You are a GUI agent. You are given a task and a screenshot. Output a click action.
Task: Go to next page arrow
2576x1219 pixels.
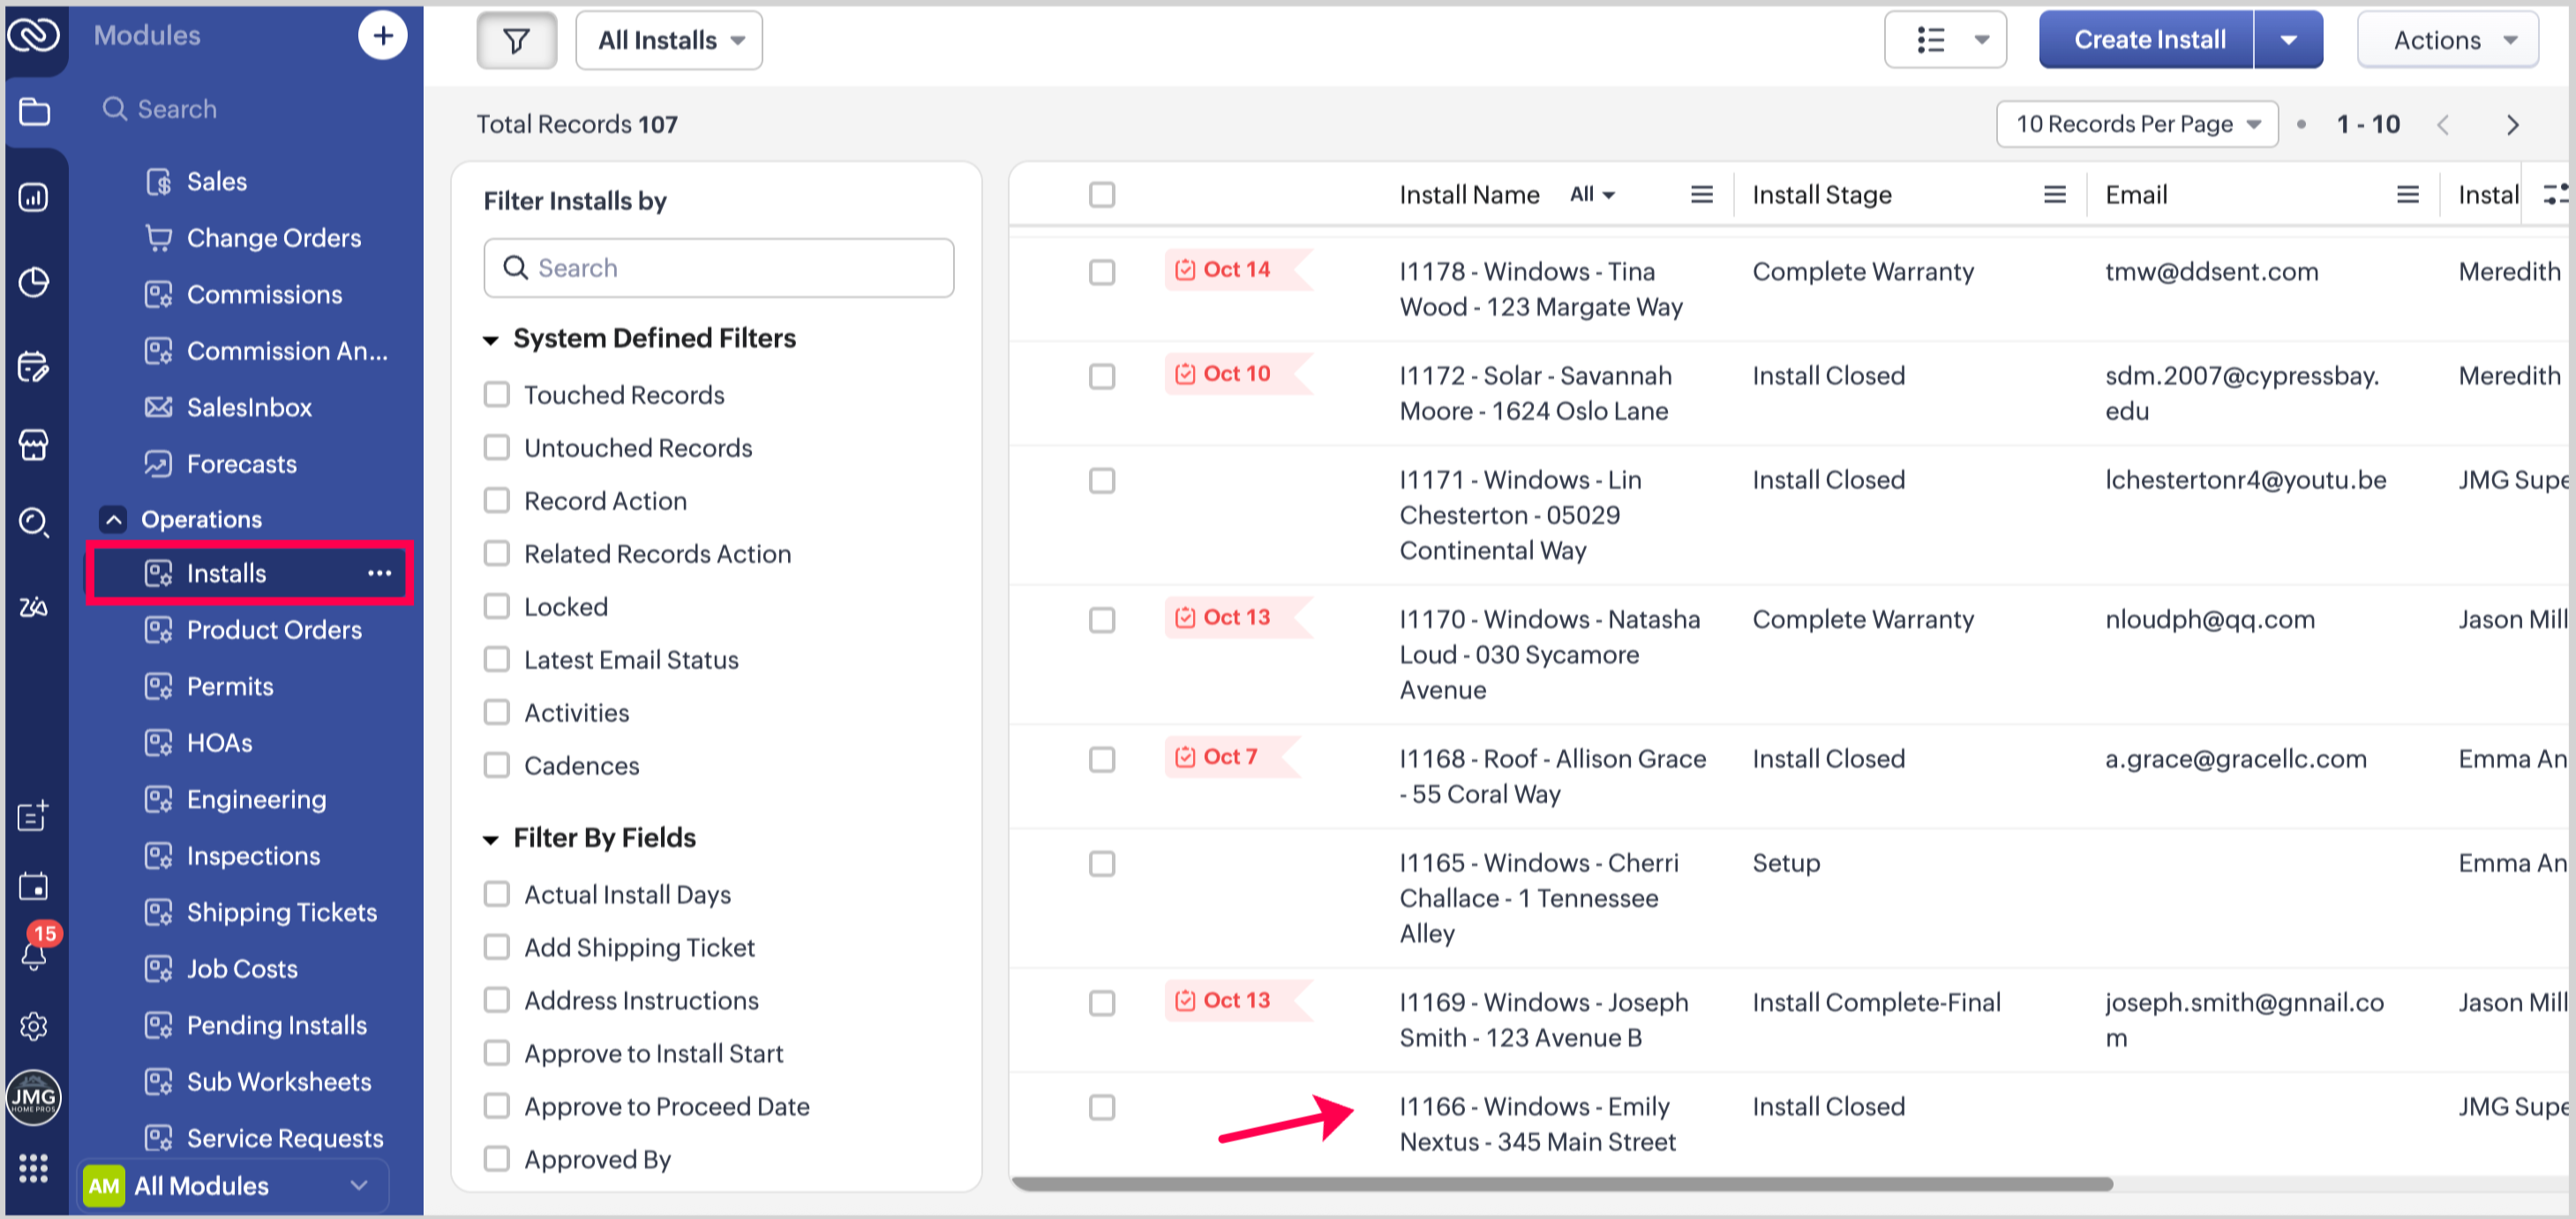2512,125
